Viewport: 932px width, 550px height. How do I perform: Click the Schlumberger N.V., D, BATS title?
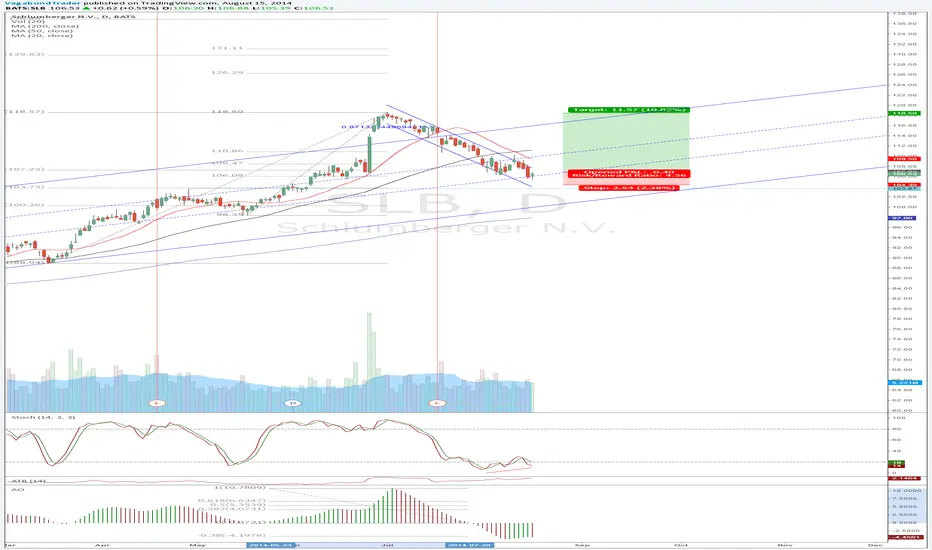(73, 17)
